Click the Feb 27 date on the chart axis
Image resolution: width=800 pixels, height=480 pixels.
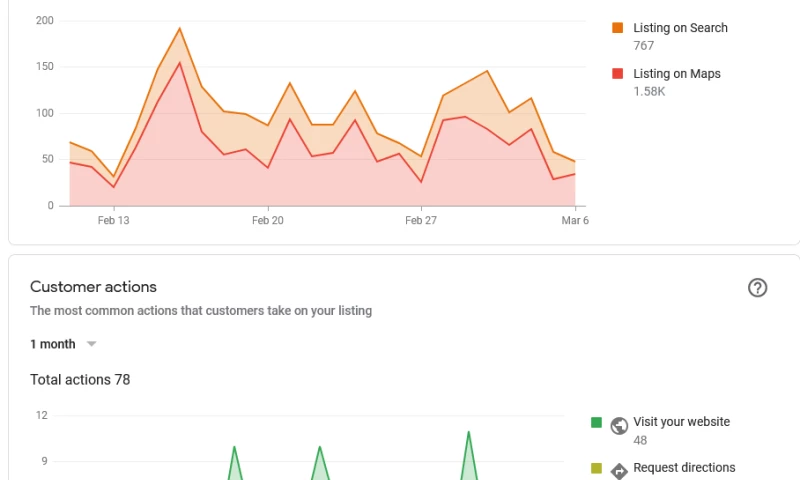(421, 221)
